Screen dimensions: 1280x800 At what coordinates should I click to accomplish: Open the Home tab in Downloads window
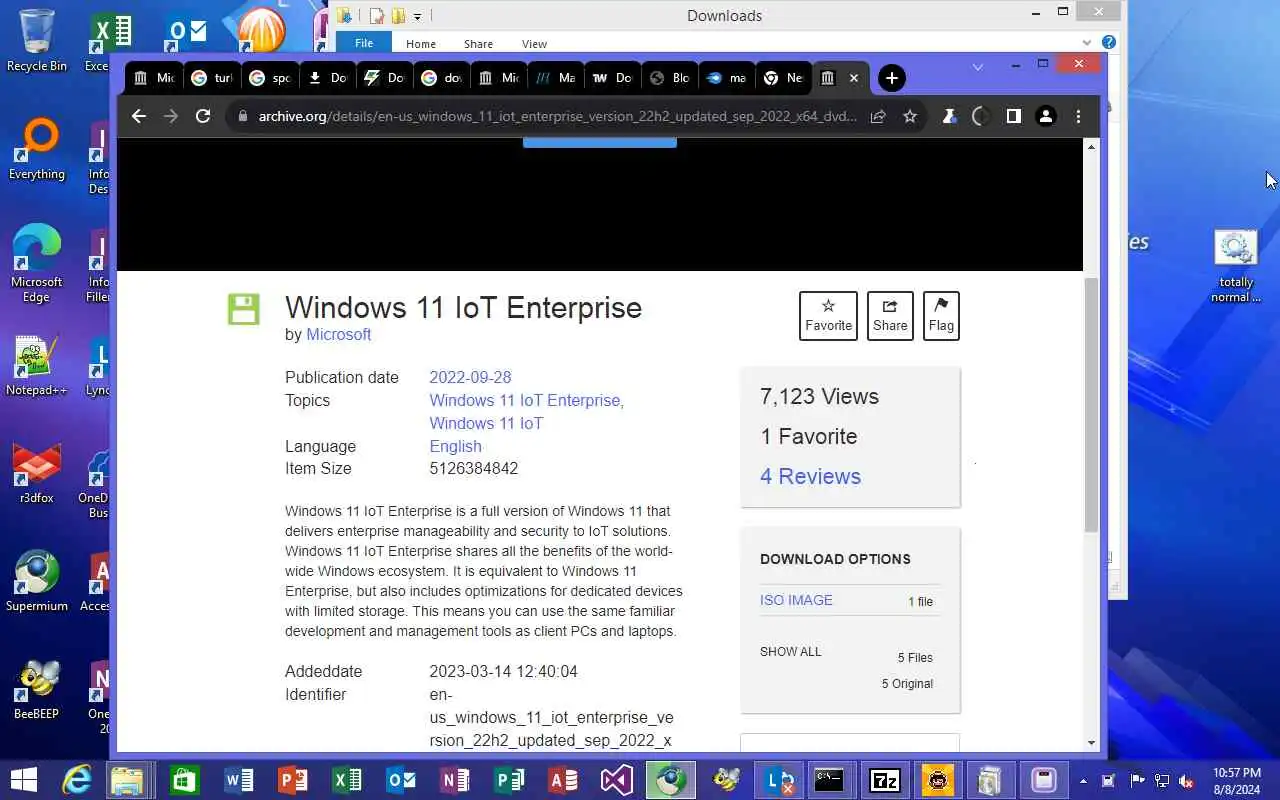coord(421,44)
